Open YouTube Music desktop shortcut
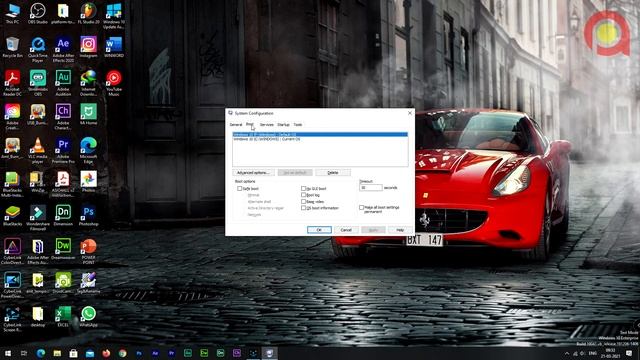The width and height of the screenshot is (640, 360). click(113, 82)
